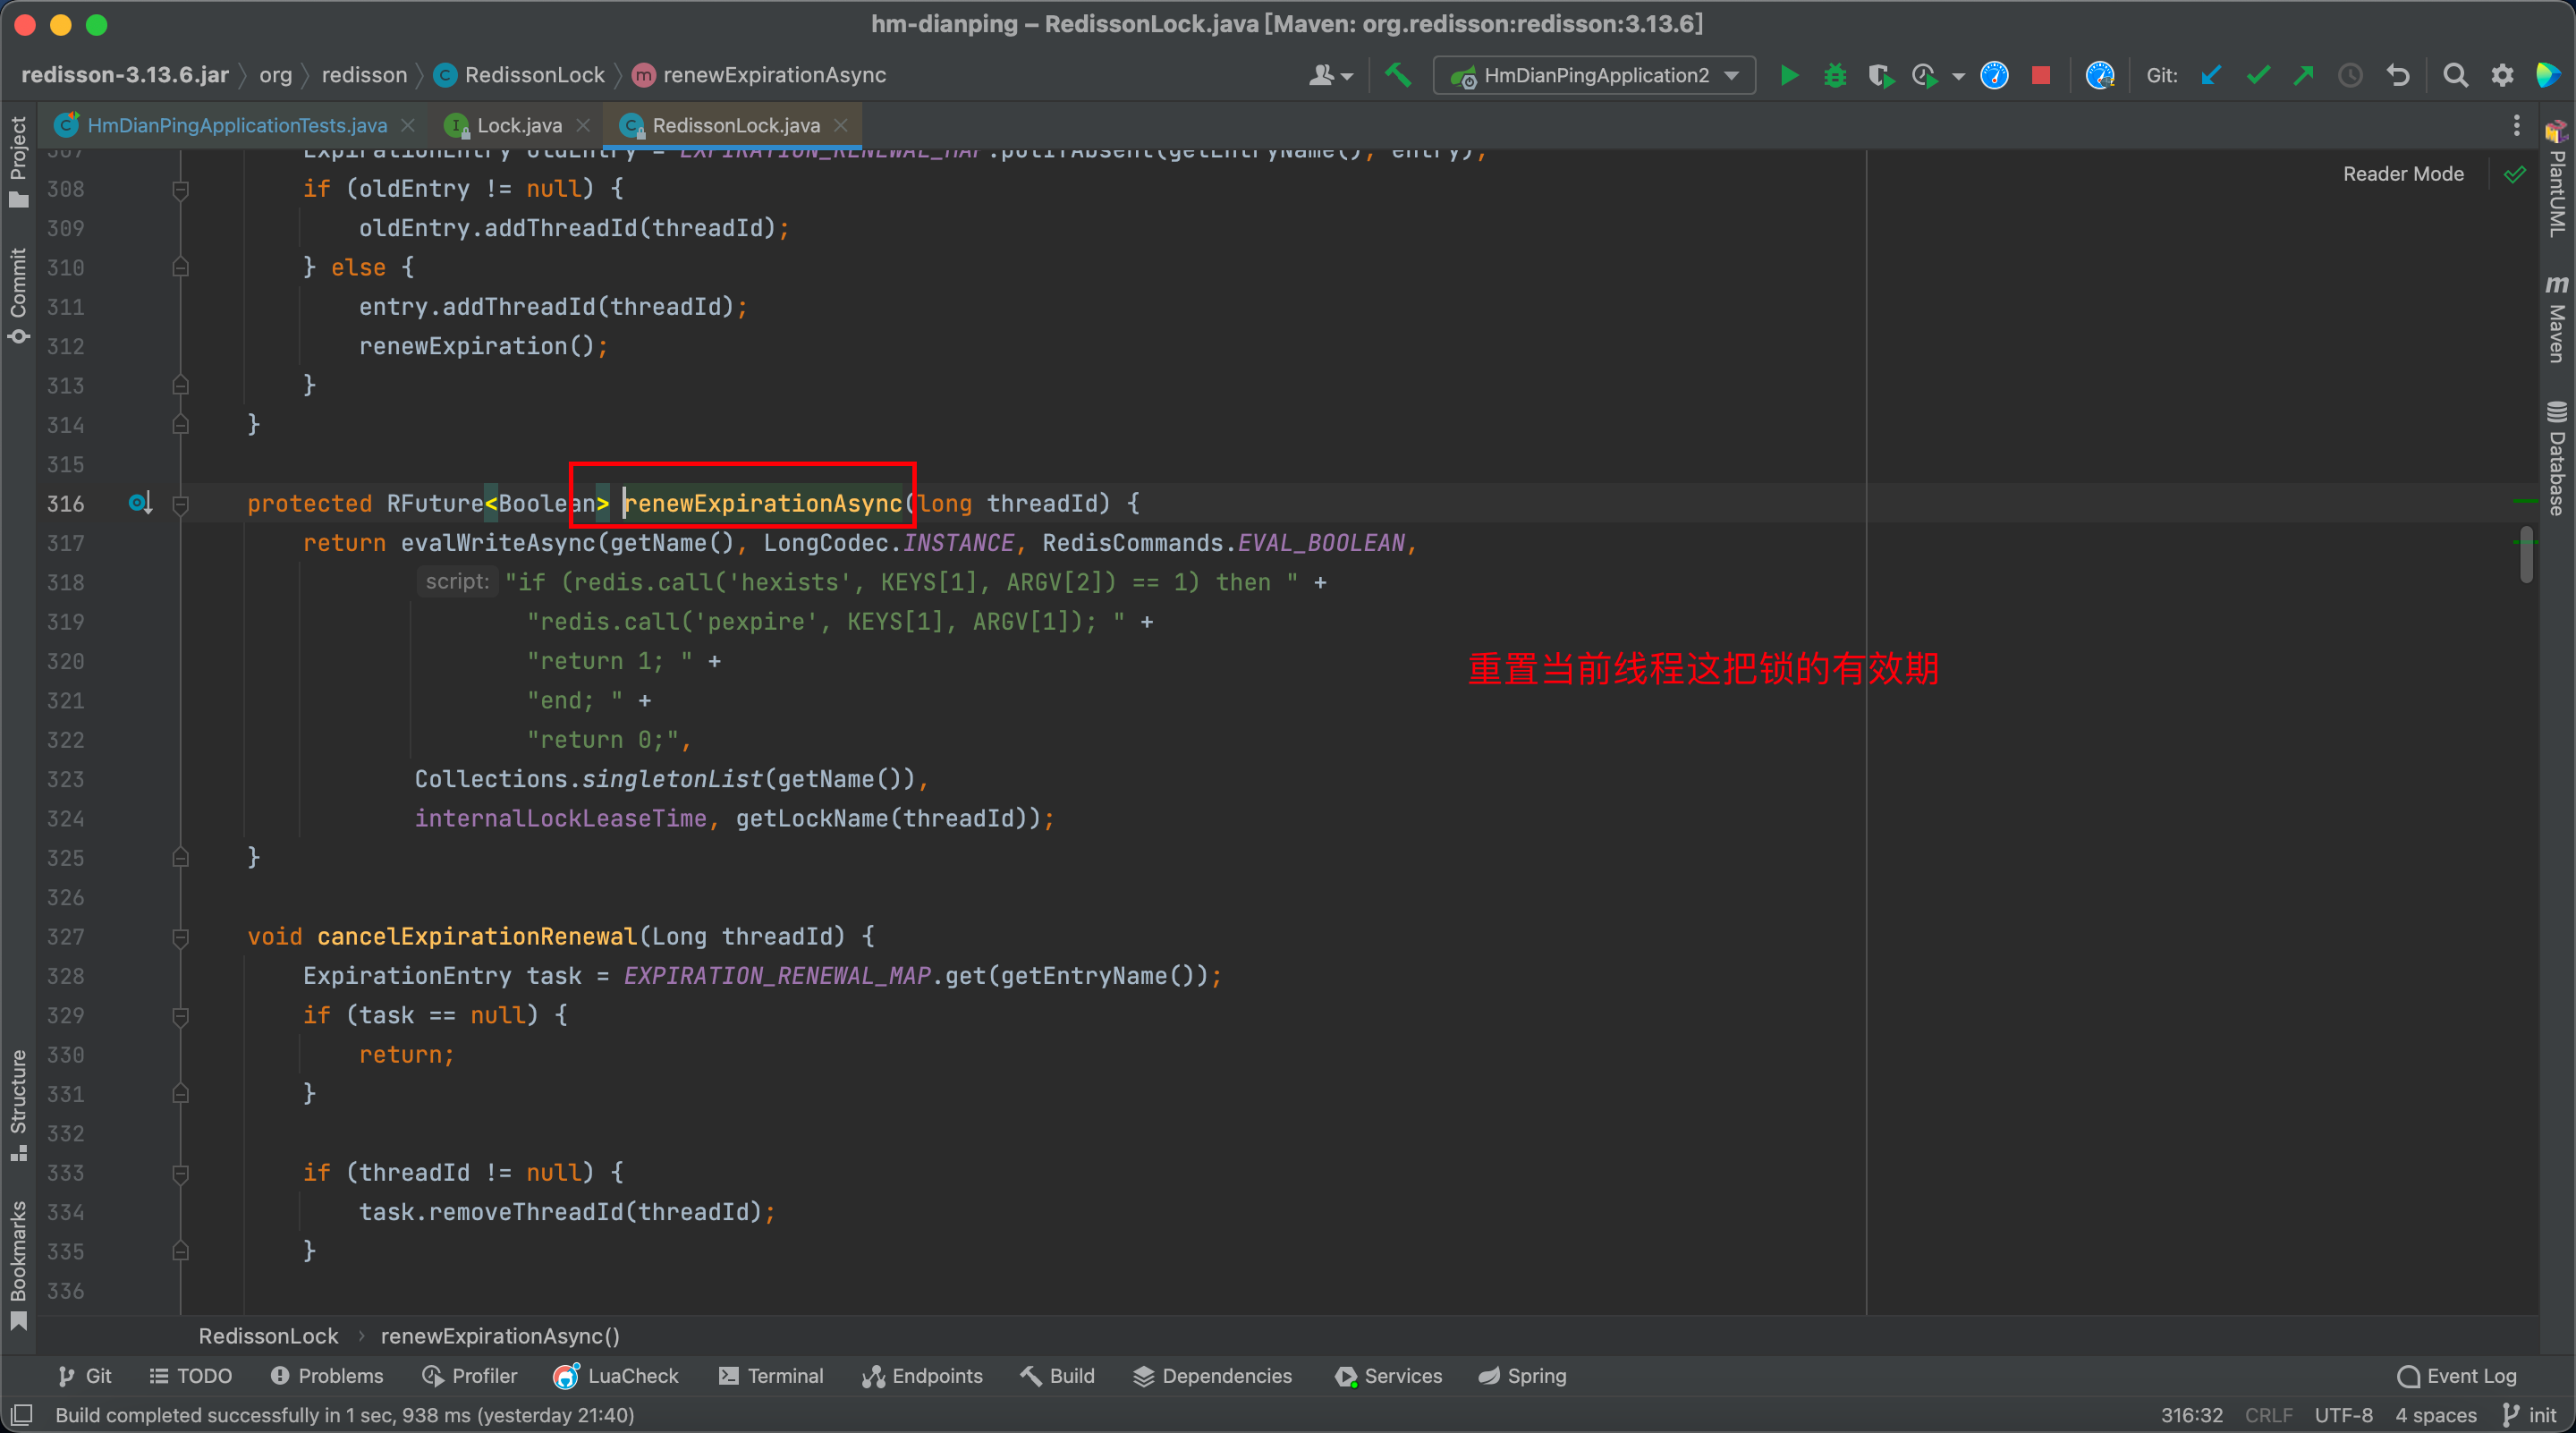Screen dimensions: 2576x1433
Task: Open the Problems tool window
Action: coord(327,1375)
